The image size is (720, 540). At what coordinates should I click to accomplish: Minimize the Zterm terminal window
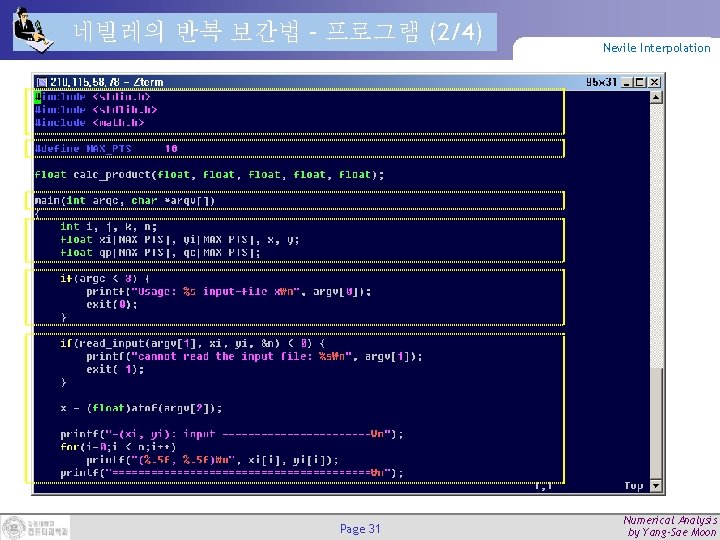click(x=627, y=82)
